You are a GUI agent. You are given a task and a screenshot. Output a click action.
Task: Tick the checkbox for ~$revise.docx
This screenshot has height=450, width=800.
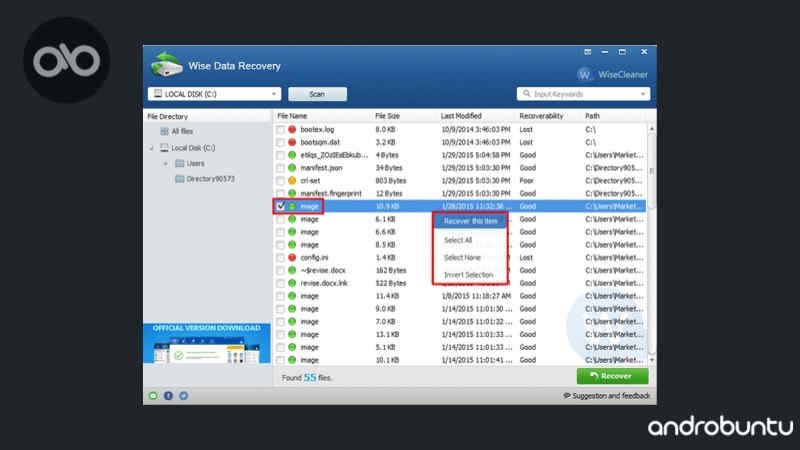tap(280, 270)
